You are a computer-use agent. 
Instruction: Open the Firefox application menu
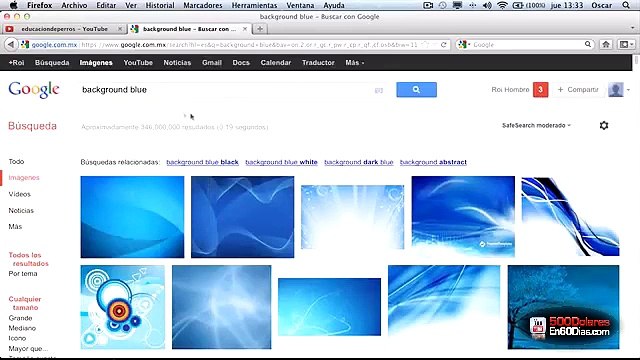[x=40, y=5]
